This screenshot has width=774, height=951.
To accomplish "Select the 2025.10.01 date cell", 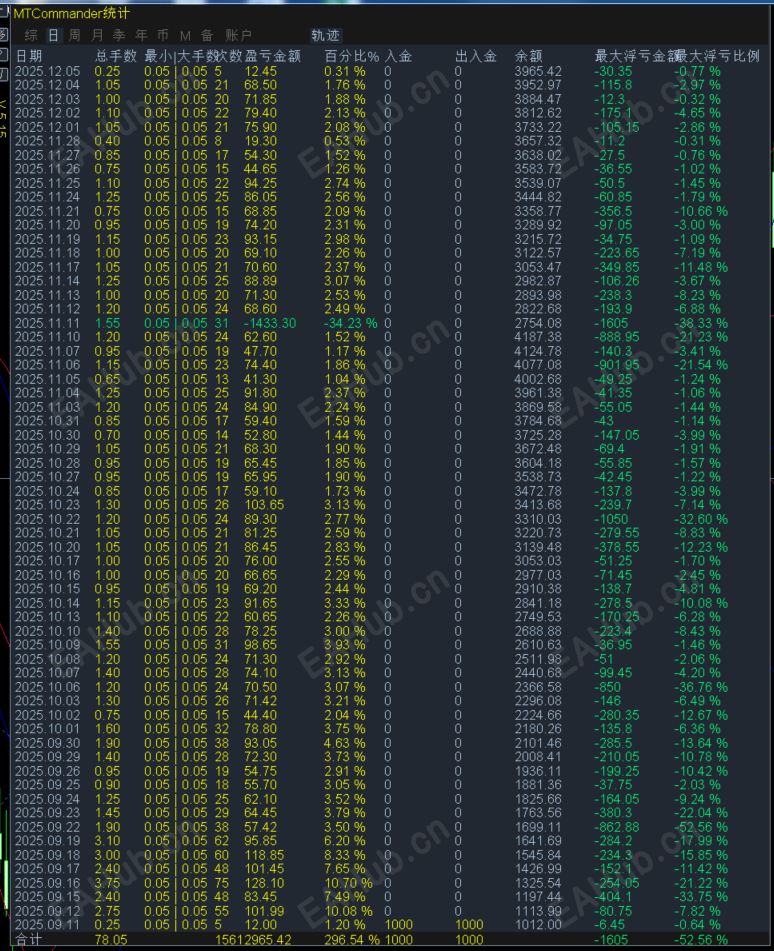I will coord(47,729).
